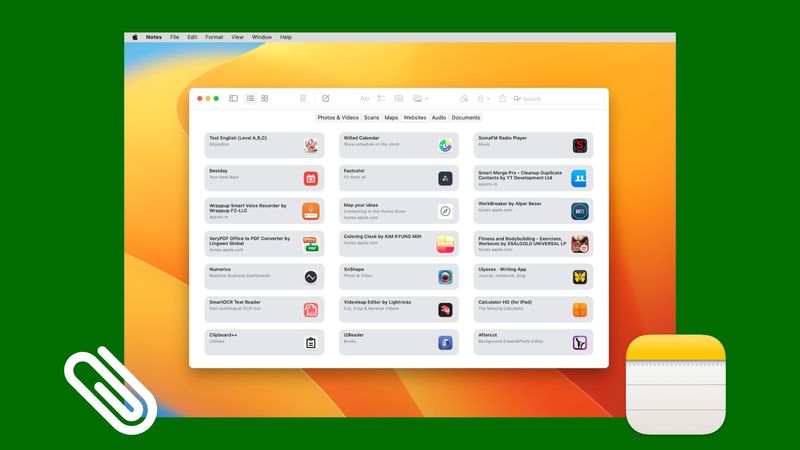
Task: Click the Ulysses butterfly icon
Action: tap(580, 277)
